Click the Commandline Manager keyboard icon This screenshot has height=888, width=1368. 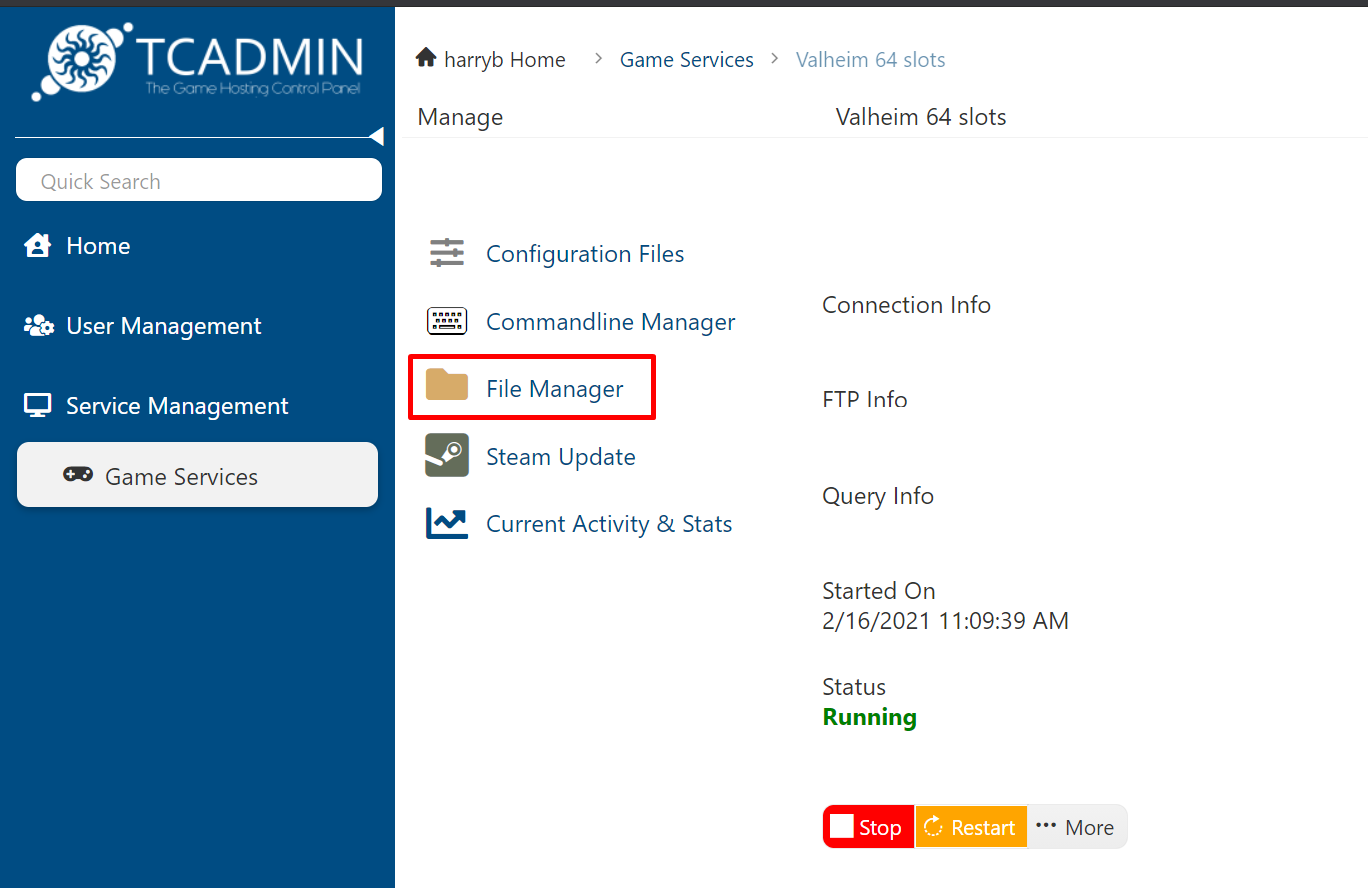(447, 321)
